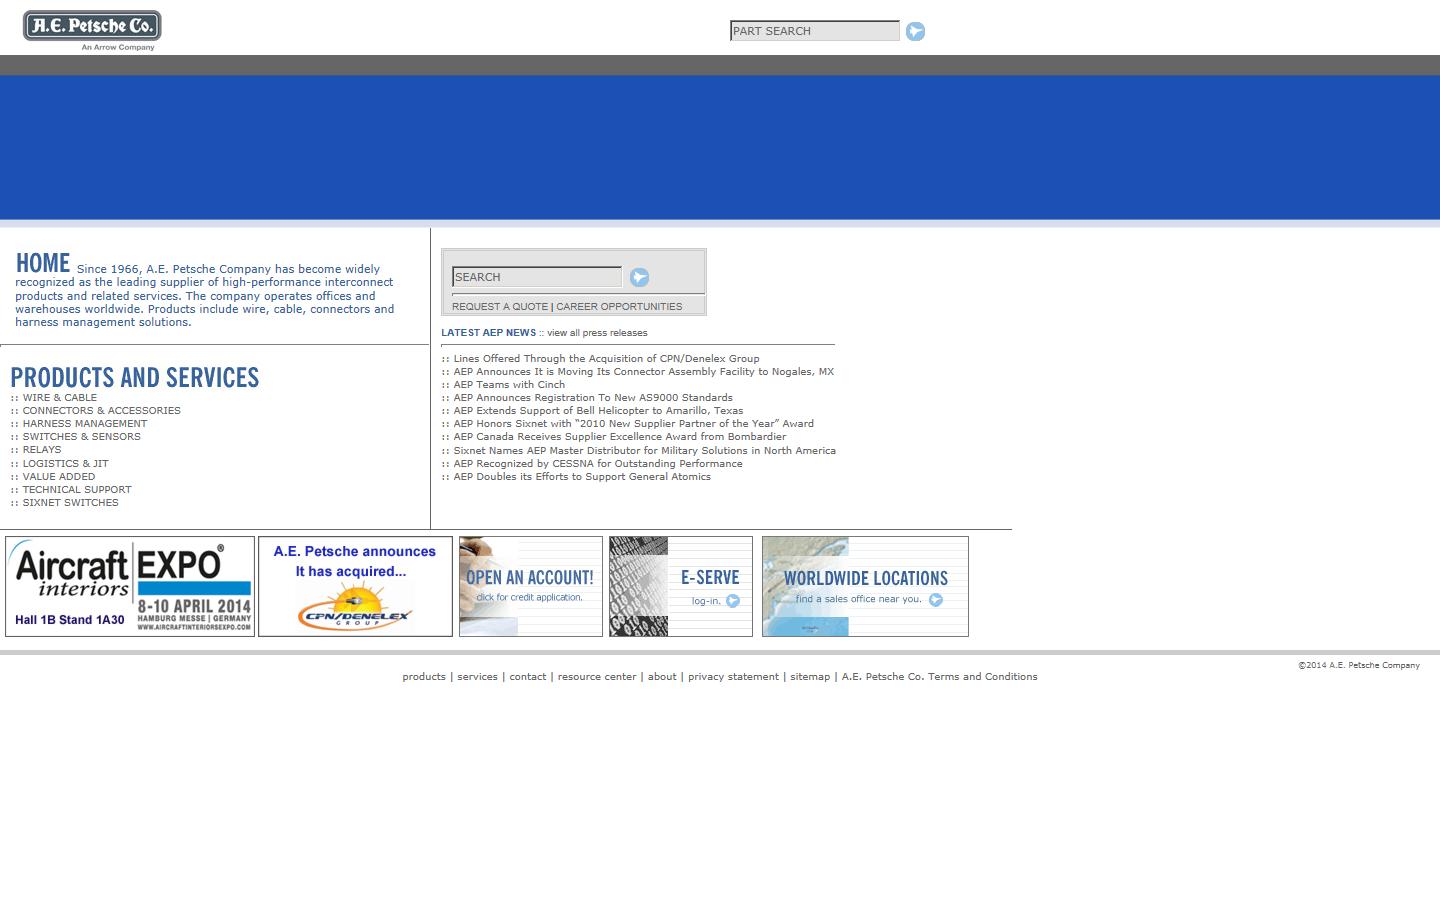This screenshot has width=1440, height=900.
Task: Click the arrow button beside Part Search
Action: coord(915,31)
